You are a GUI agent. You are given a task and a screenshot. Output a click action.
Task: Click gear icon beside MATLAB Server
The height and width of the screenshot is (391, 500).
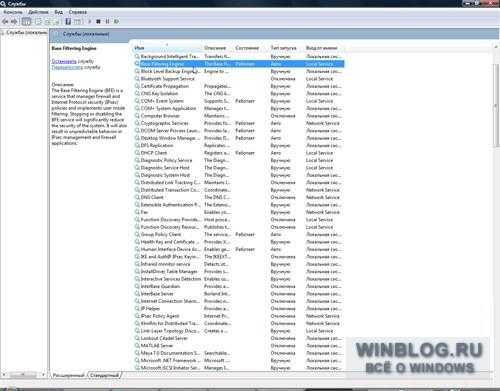pos(137,346)
